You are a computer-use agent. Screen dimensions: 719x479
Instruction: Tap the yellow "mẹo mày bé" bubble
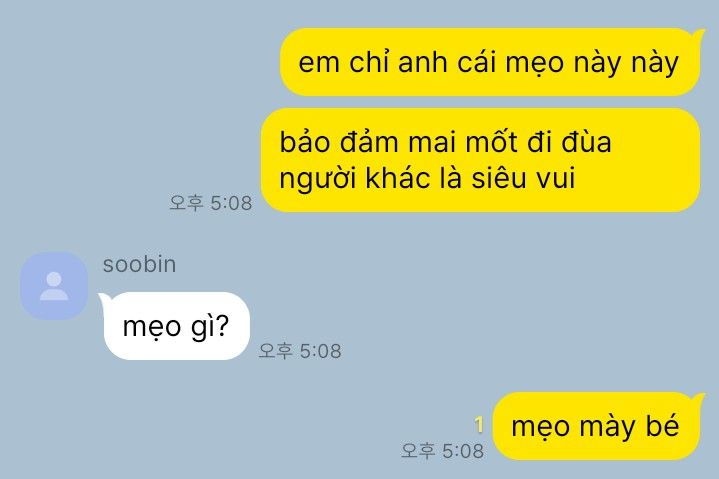596,426
